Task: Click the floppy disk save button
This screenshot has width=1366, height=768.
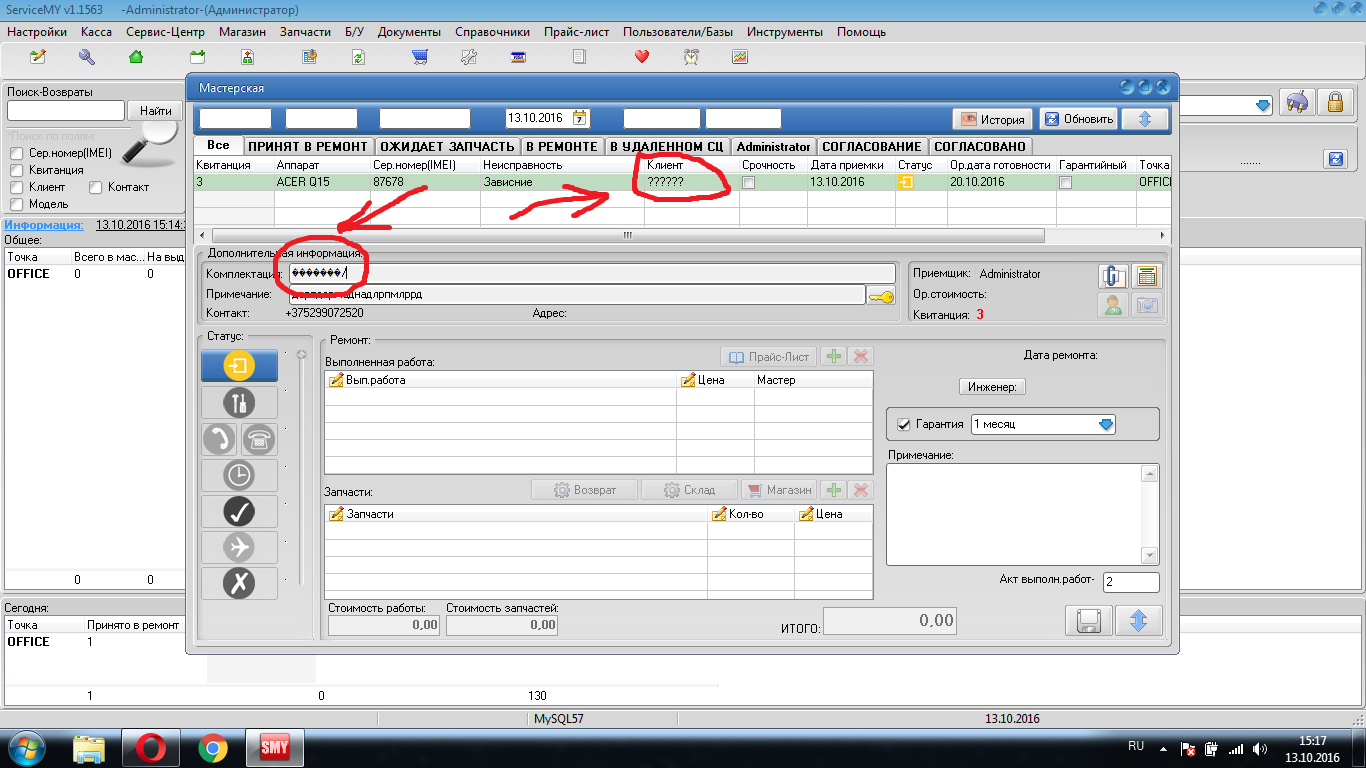Action: point(1088,620)
